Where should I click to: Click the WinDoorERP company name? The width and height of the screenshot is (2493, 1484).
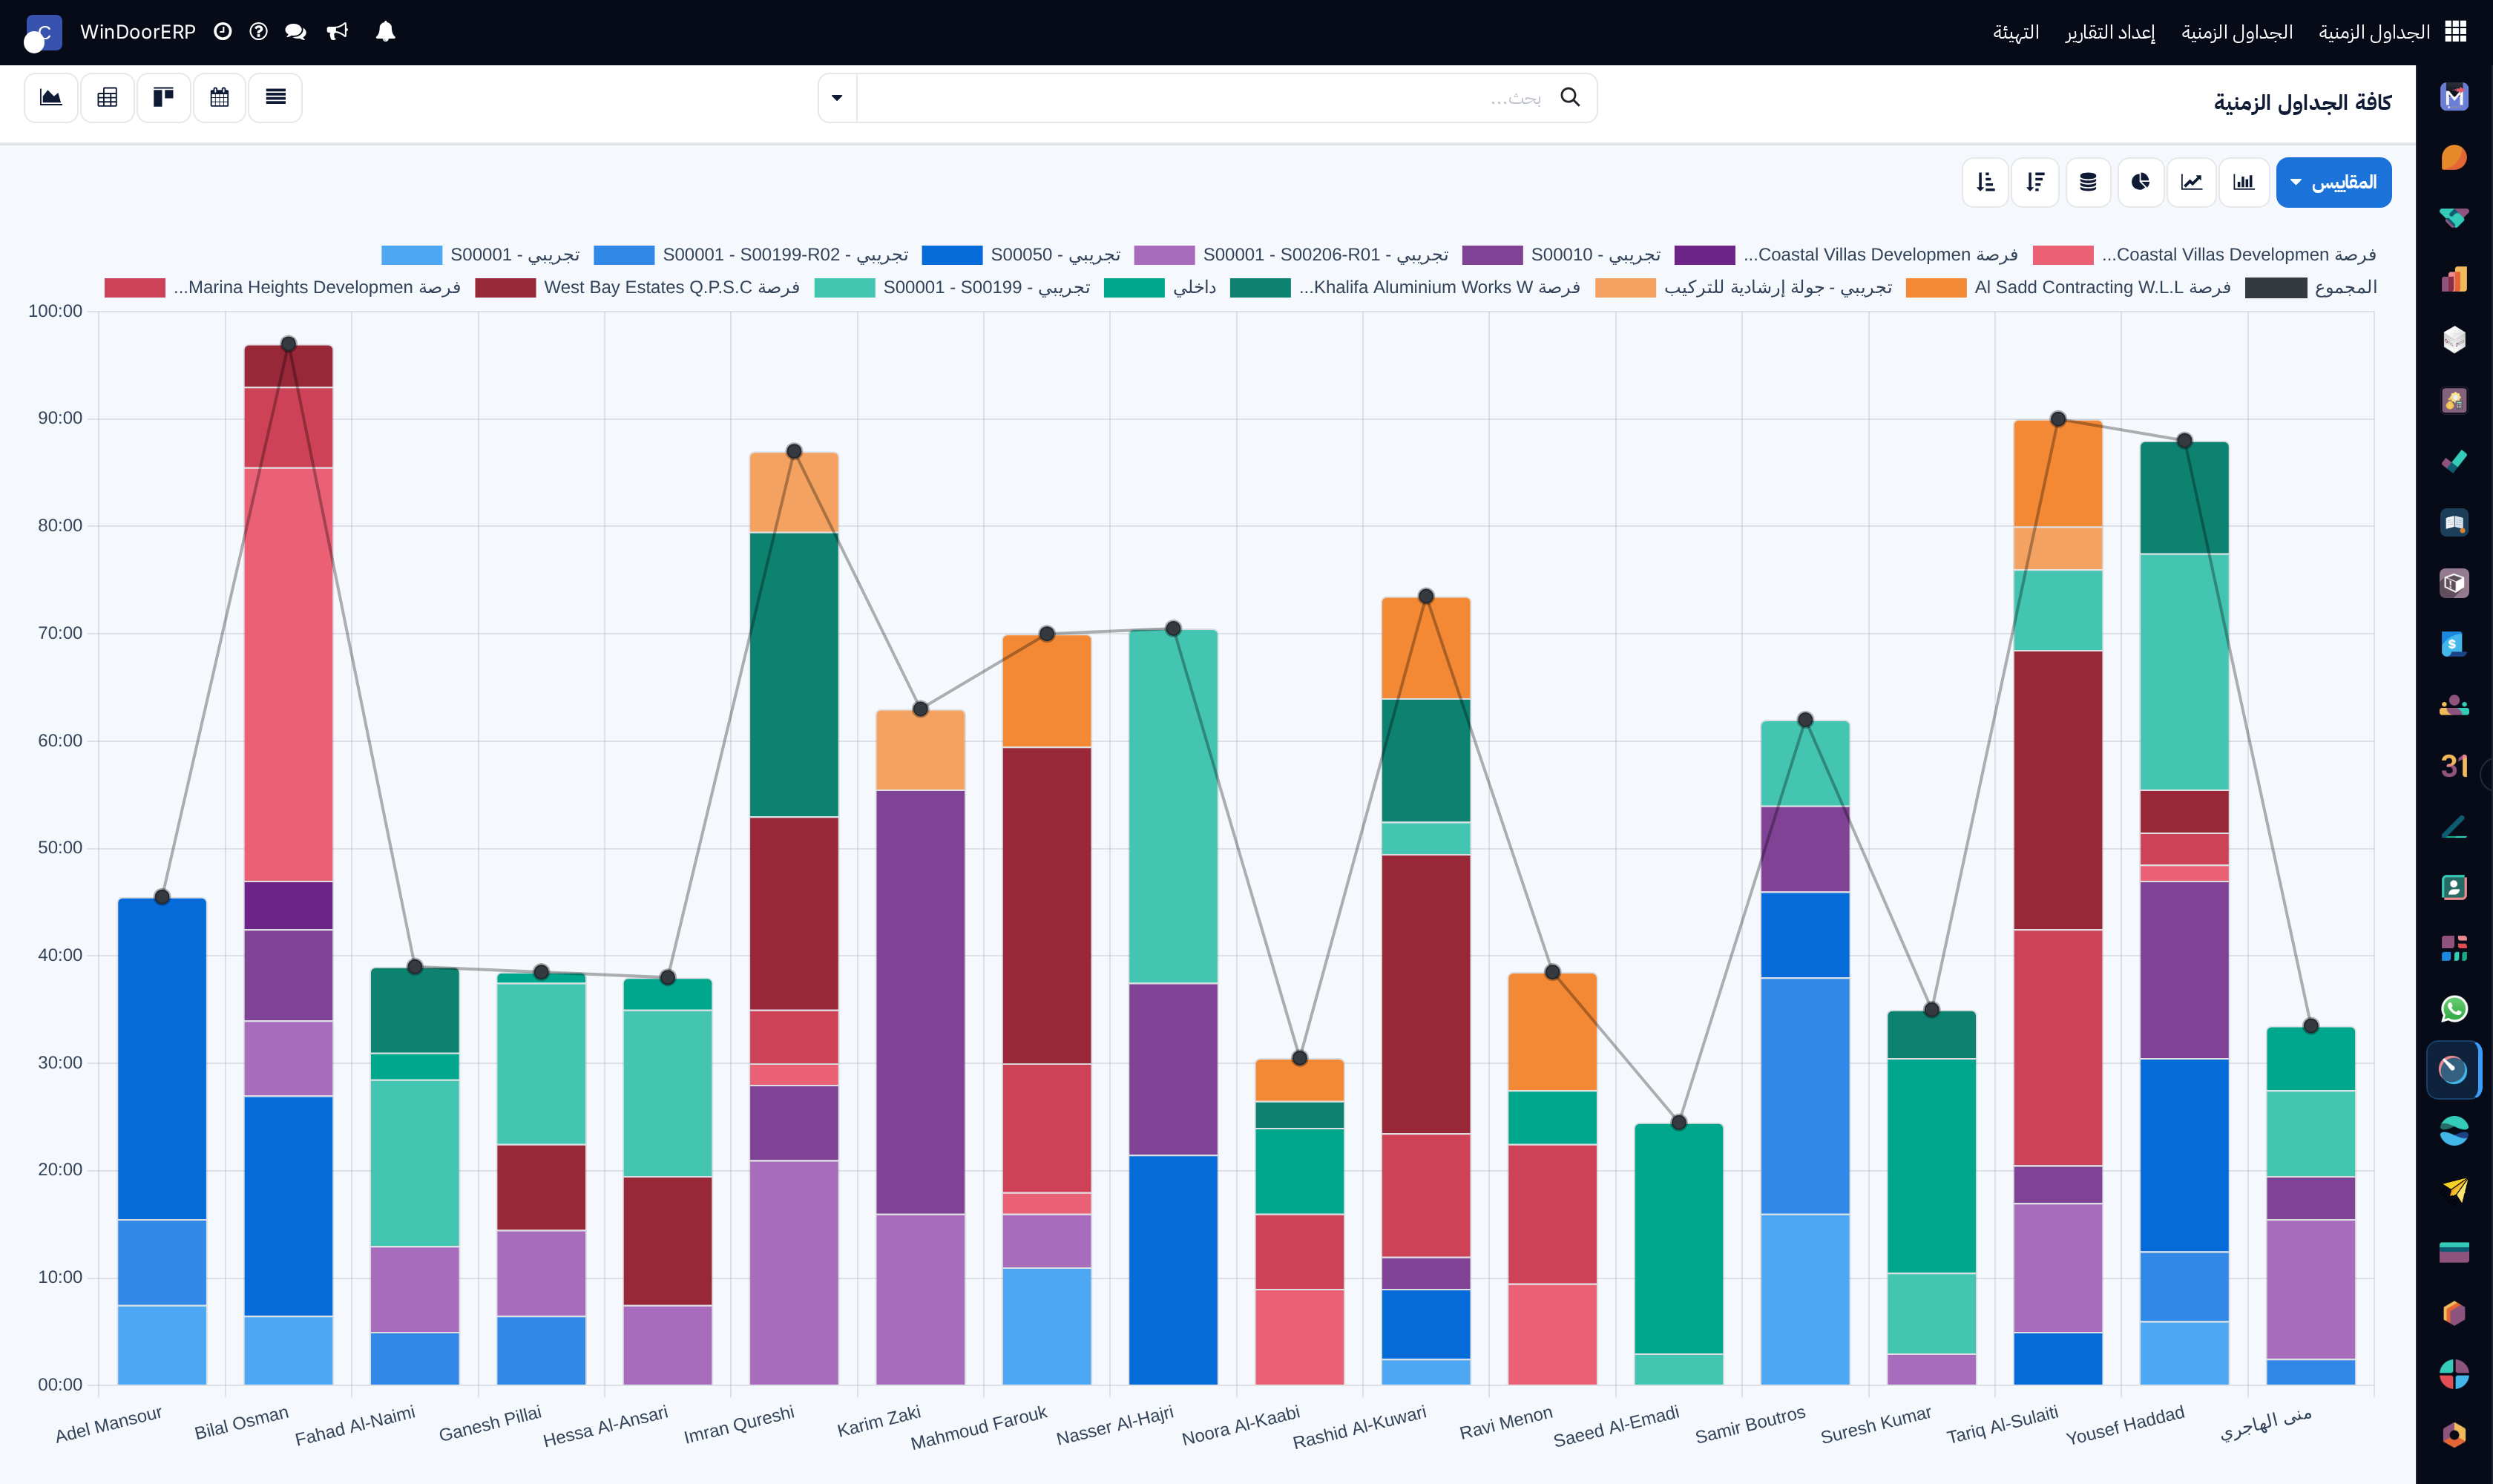coord(137,32)
